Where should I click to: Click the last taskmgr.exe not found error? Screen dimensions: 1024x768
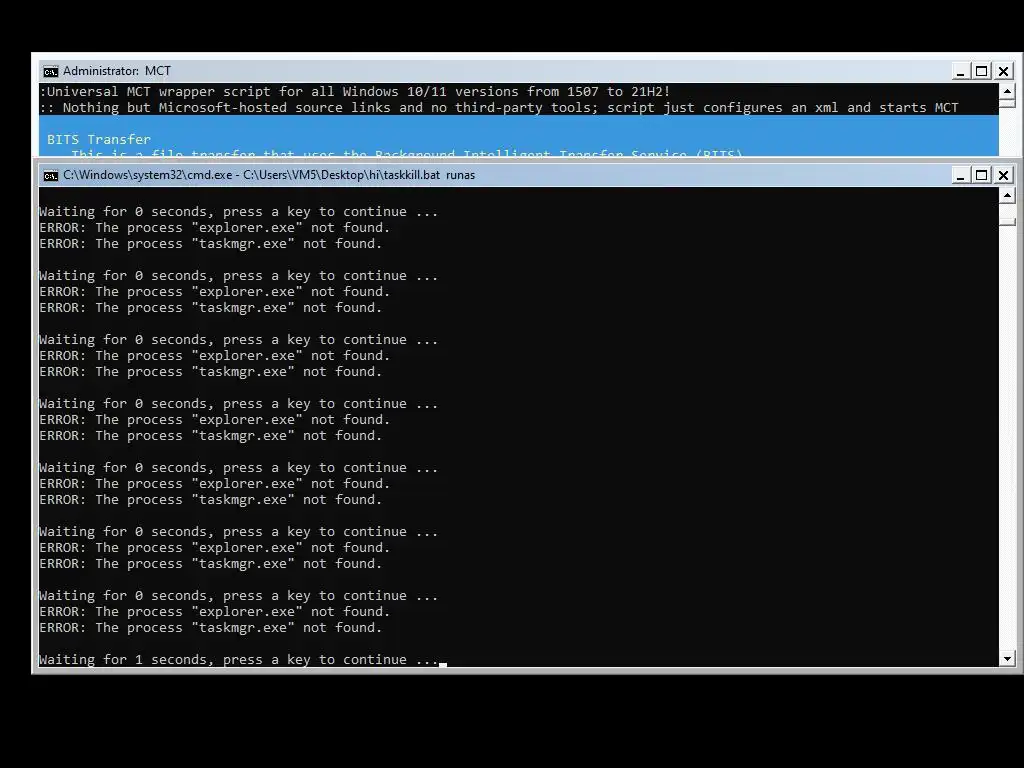point(211,628)
